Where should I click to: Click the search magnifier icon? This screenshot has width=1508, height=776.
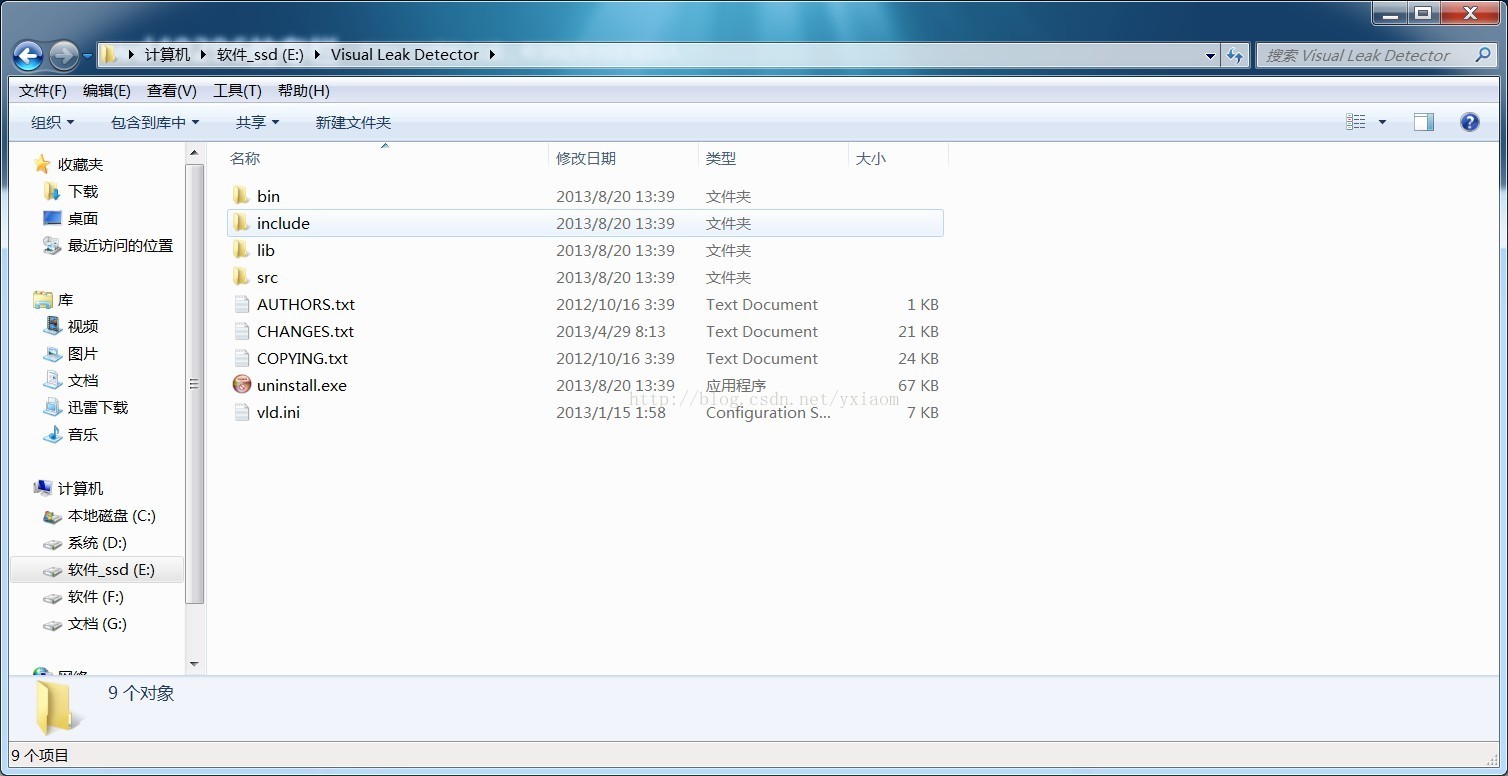(x=1483, y=55)
